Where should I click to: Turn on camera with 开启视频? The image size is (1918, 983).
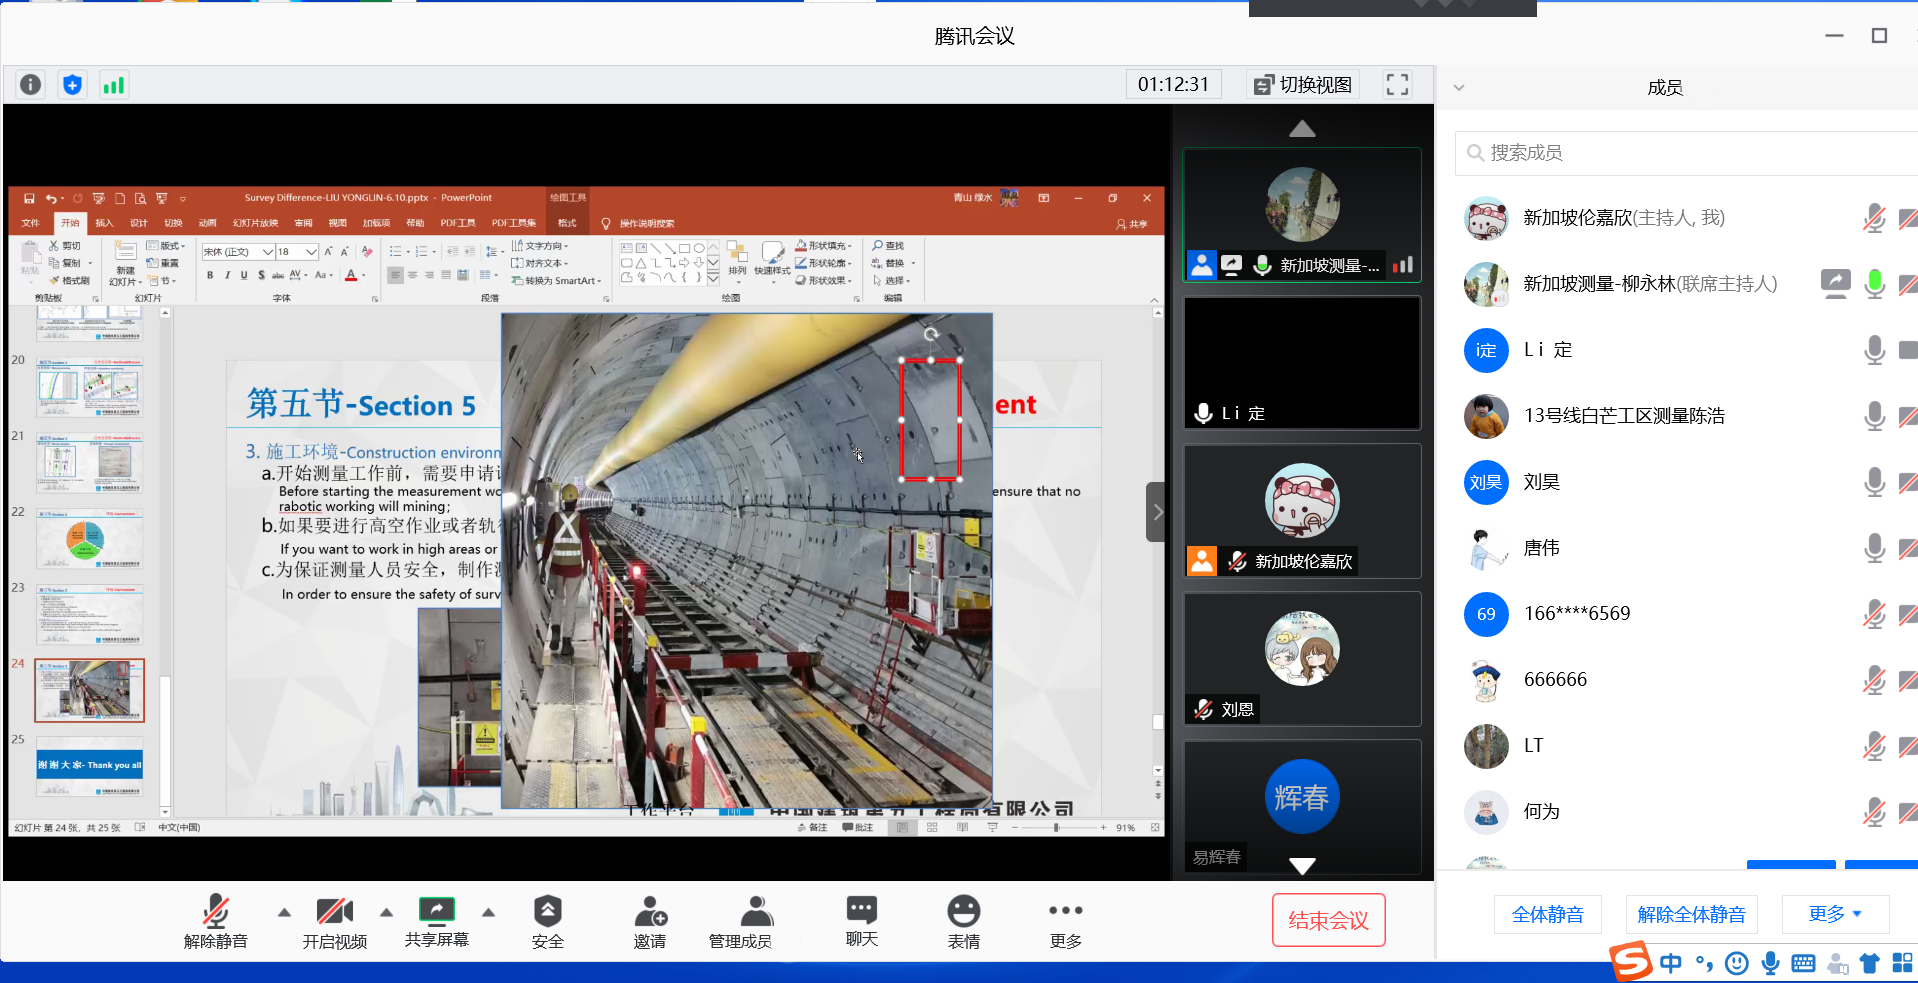point(334,922)
